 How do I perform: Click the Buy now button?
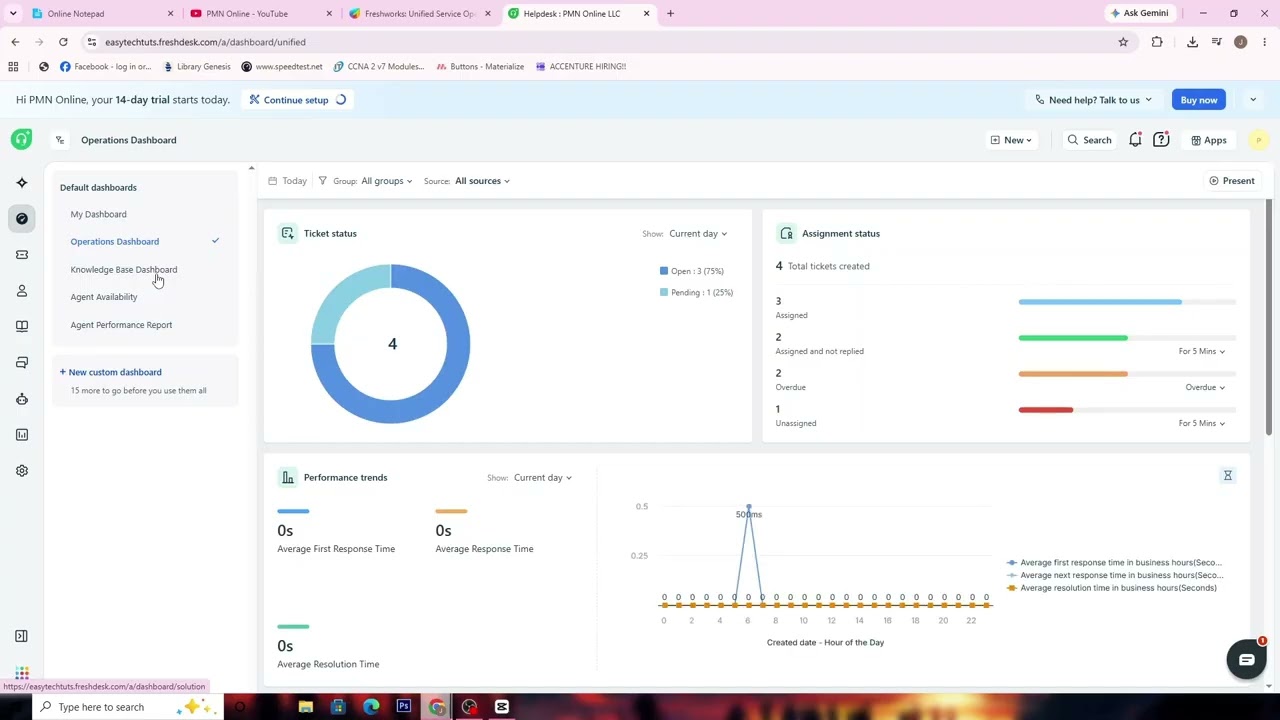click(x=1198, y=100)
